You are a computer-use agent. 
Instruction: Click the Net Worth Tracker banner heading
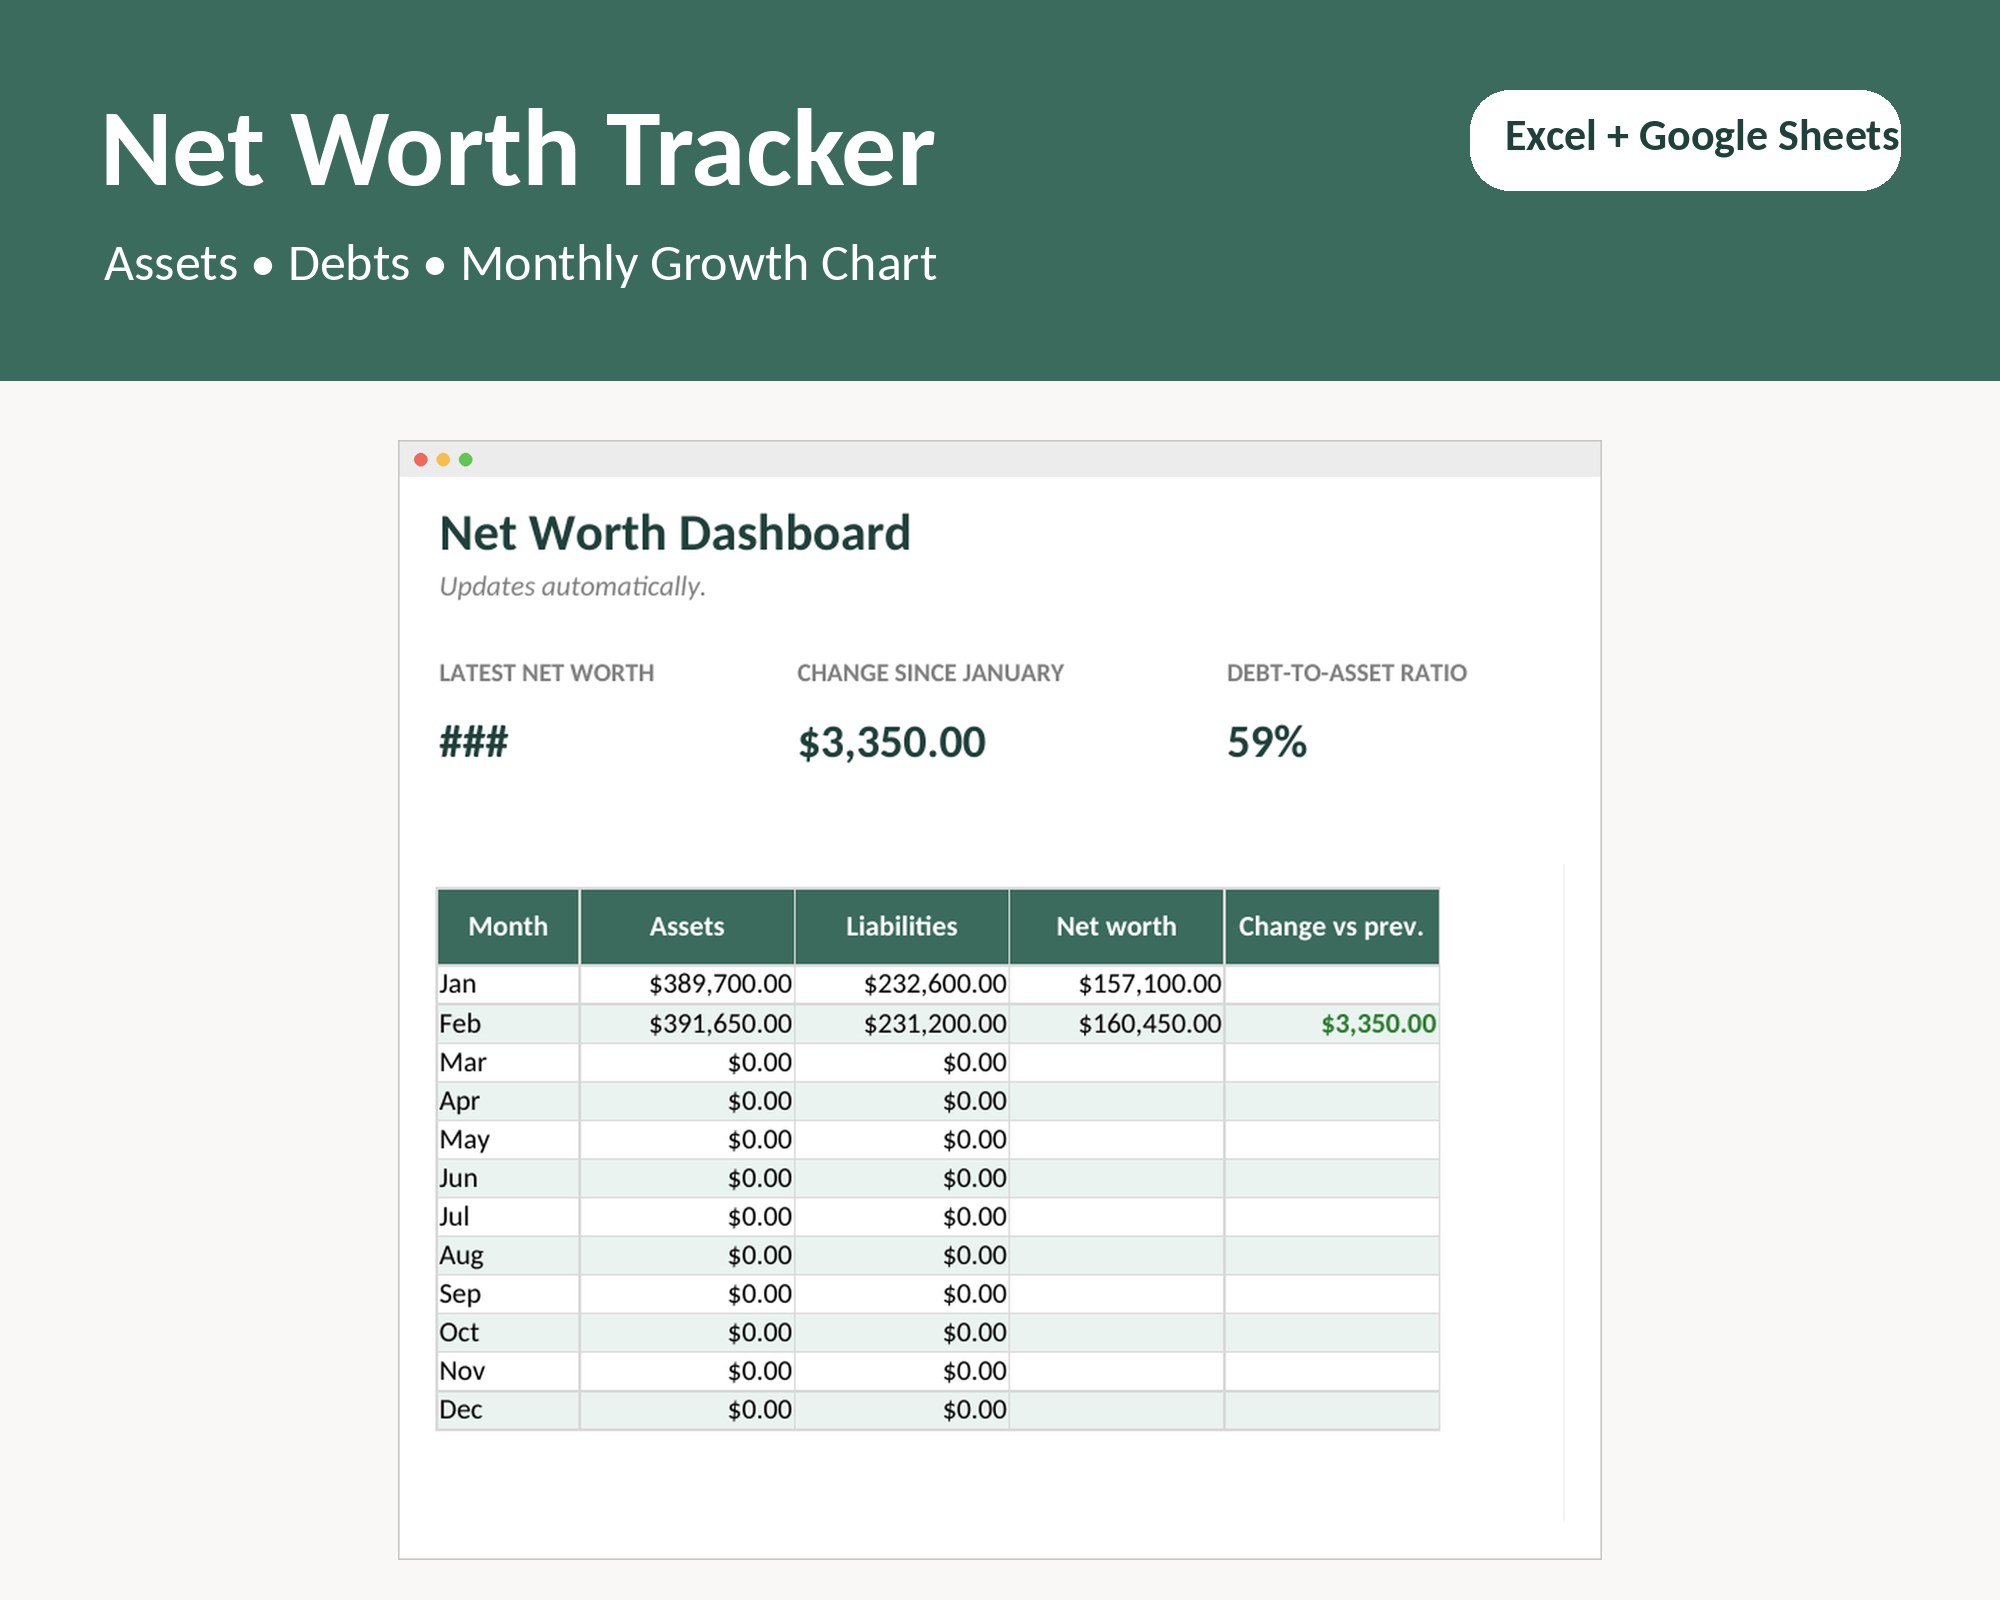pyautogui.click(x=518, y=150)
